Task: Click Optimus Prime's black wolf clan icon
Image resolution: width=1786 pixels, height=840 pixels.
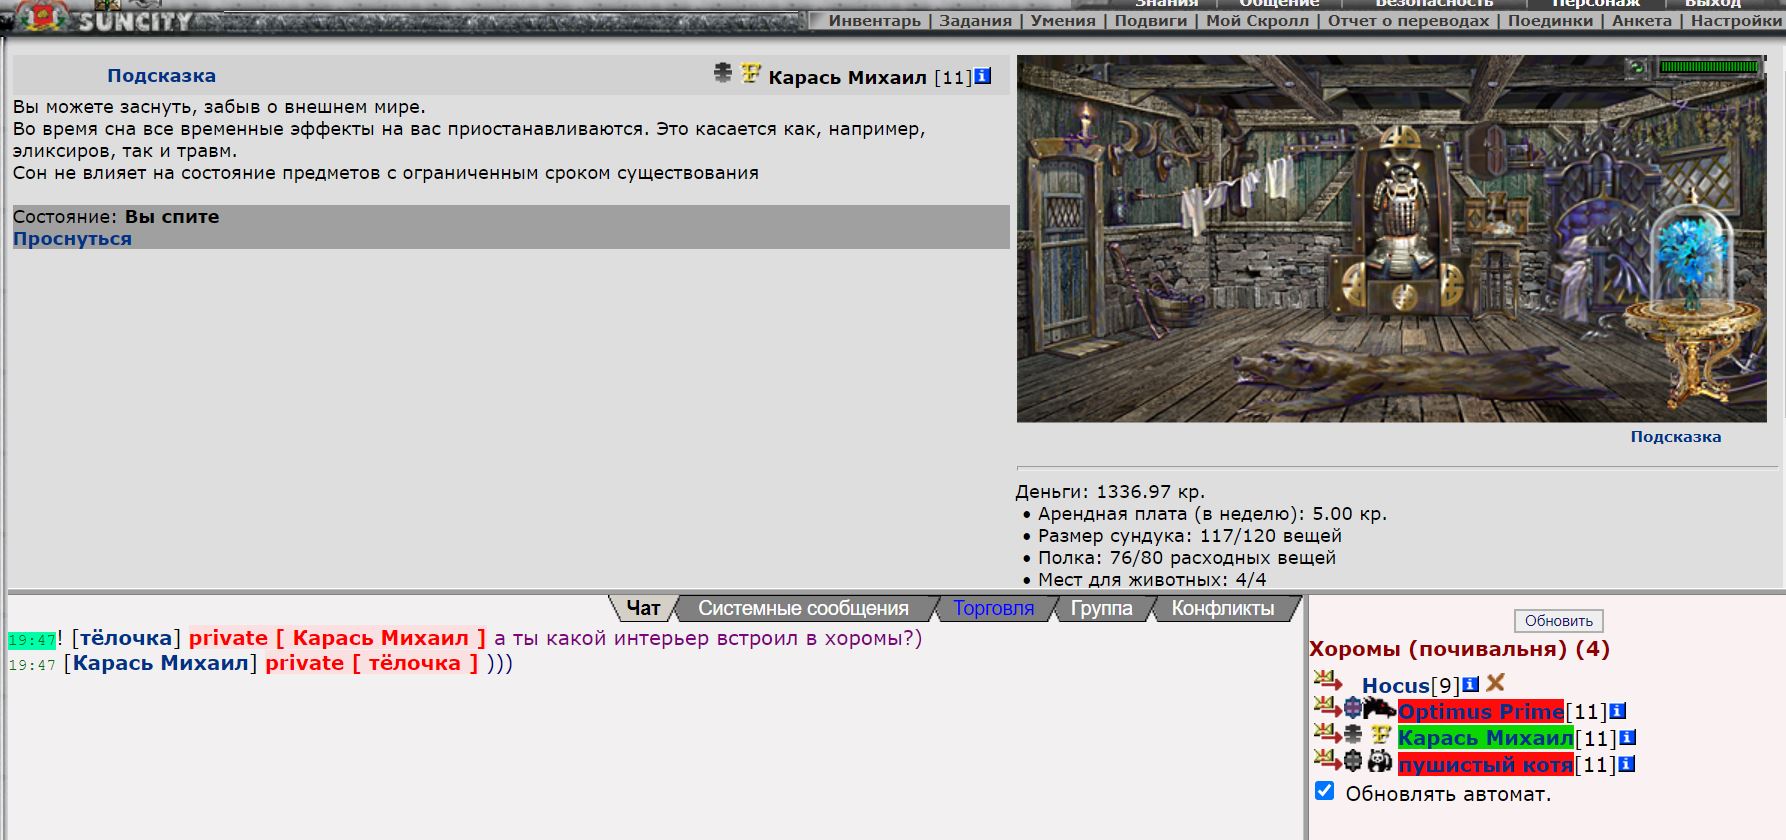Action: (x=1379, y=708)
